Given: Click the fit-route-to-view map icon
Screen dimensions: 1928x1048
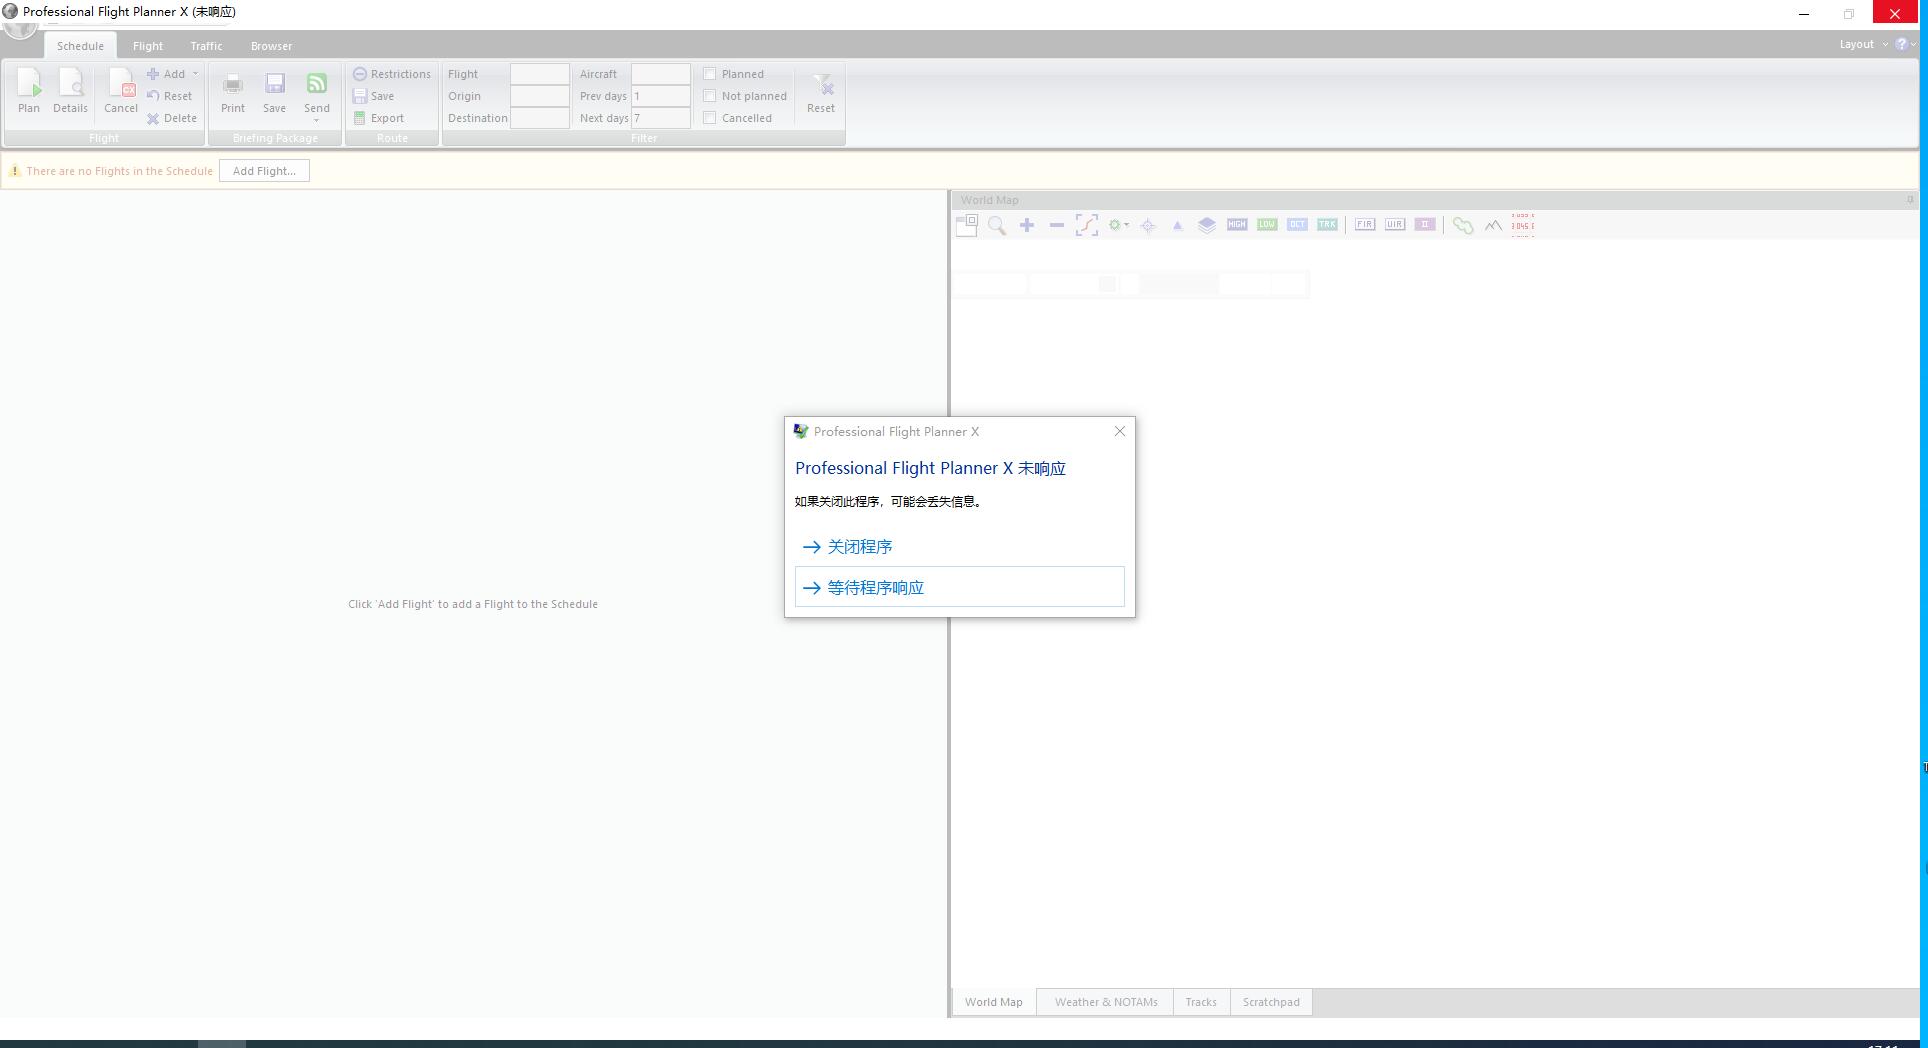Looking at the screenshot, I should click(x=1087, y=225).
